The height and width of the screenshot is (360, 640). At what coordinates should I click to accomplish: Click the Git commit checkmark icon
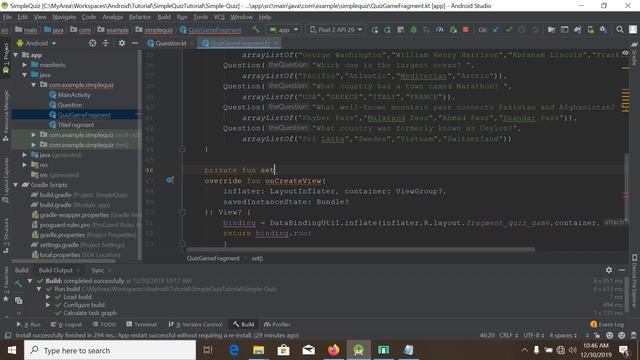(509, 29)
